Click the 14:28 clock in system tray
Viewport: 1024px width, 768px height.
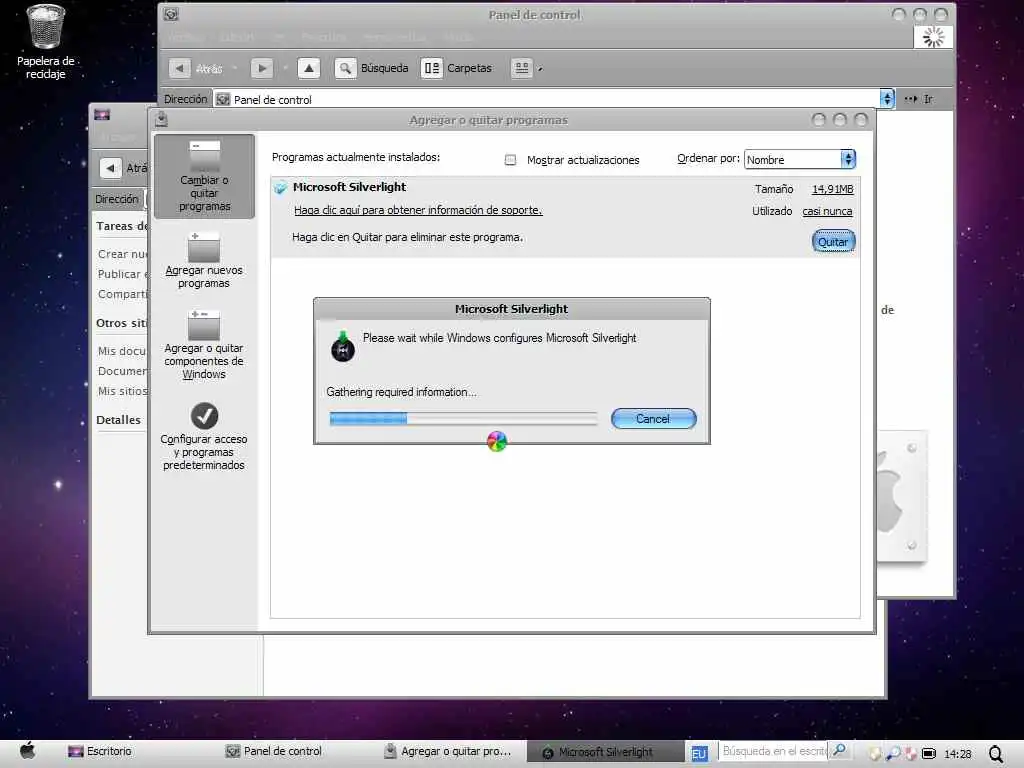pyautogui.click(x=957, y=754)
